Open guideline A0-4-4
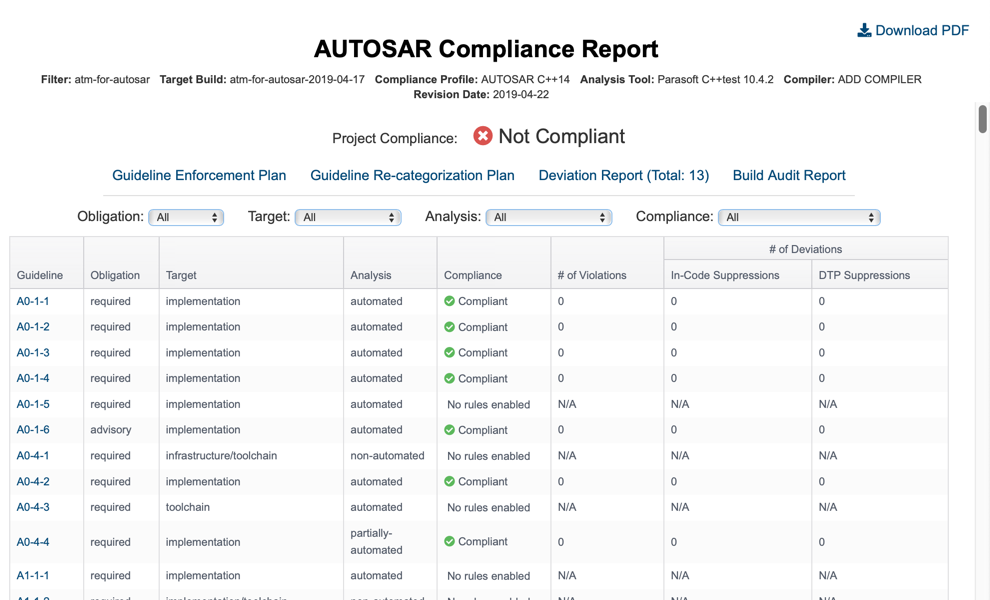 [33, 542]
